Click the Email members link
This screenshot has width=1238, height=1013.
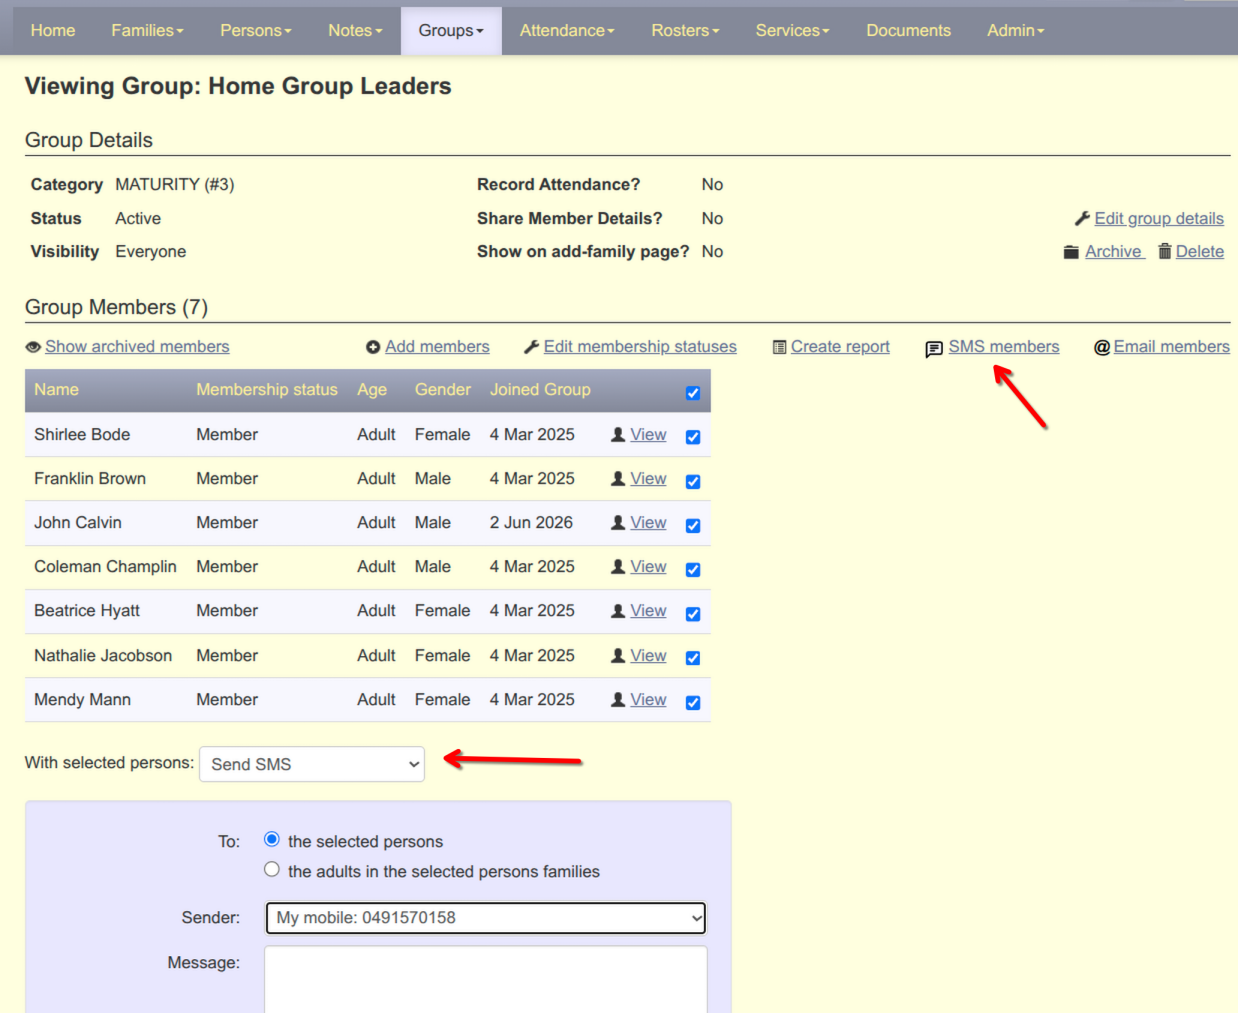point(1172,347)
